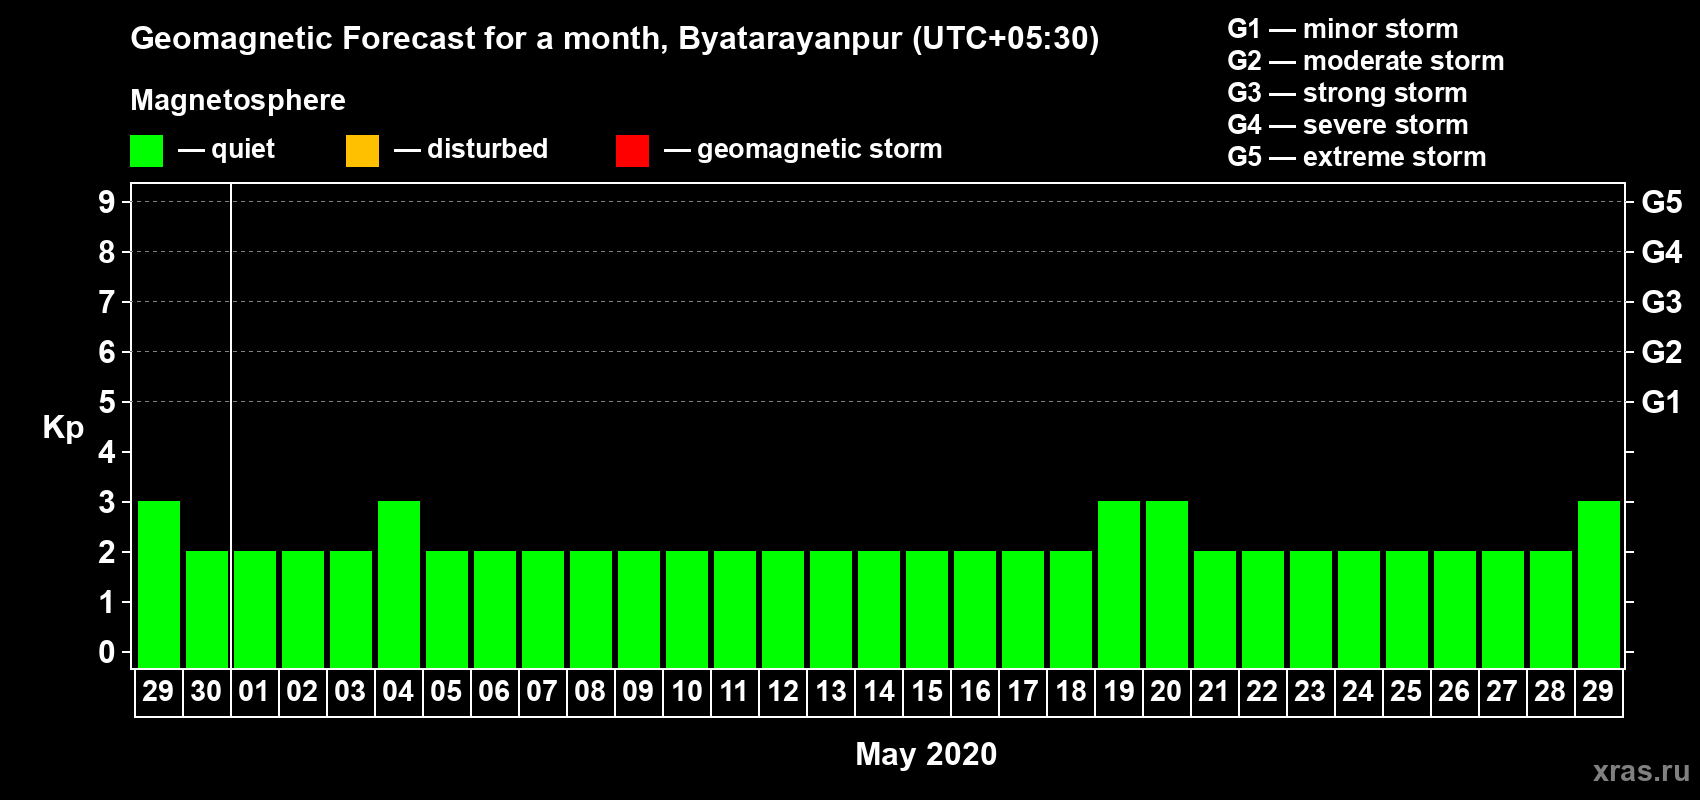Click date label 26 on the axis
The height and width of the screenshot is (800, 1700).
tap(1454, 692)
